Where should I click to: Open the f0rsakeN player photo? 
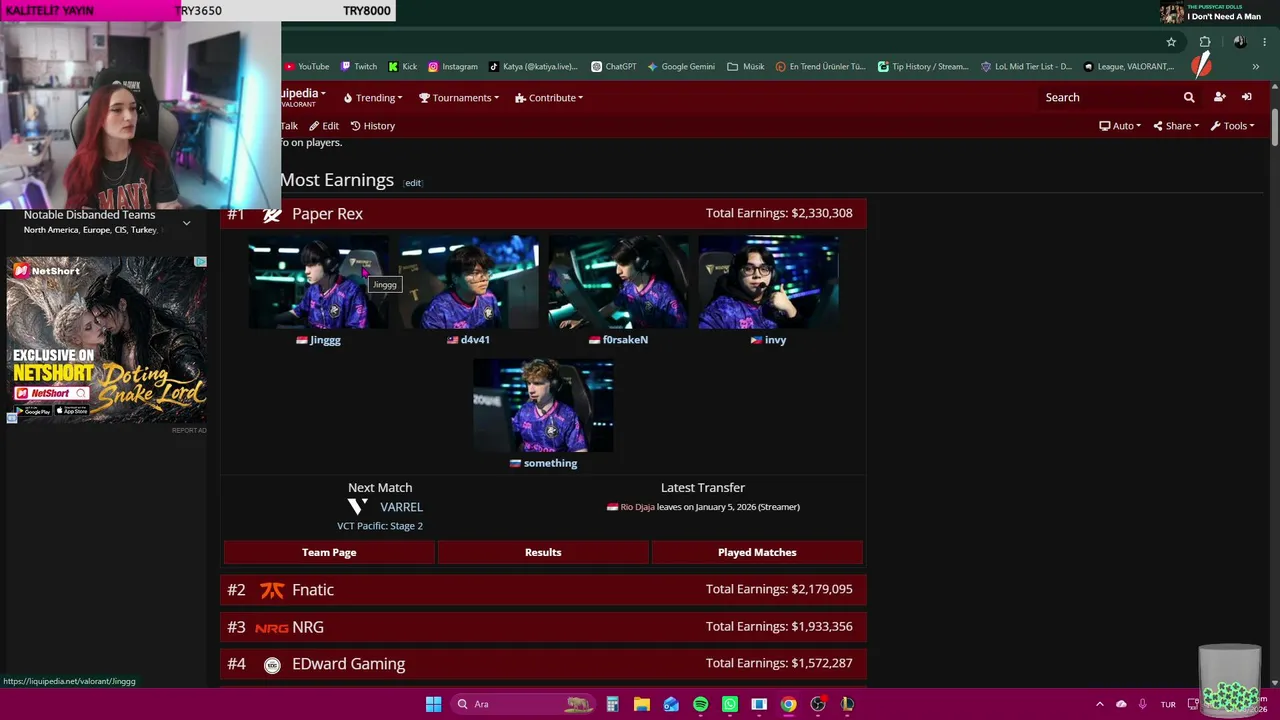pos(619,282)
